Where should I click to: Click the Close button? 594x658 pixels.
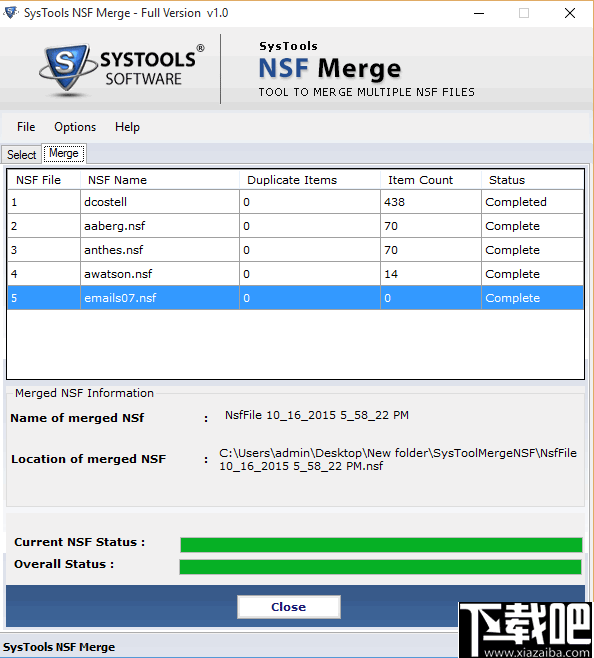(x=289, y=607)
